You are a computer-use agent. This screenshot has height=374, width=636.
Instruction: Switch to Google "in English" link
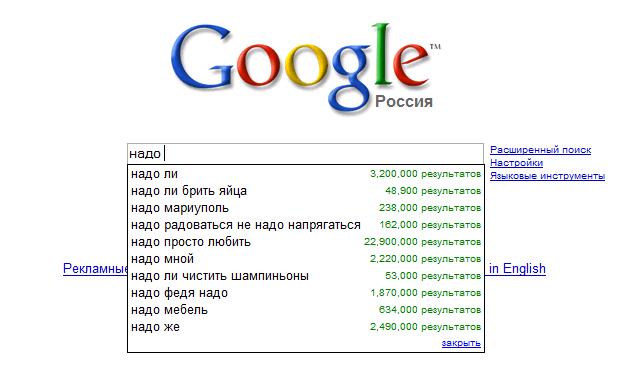[517, 269]
